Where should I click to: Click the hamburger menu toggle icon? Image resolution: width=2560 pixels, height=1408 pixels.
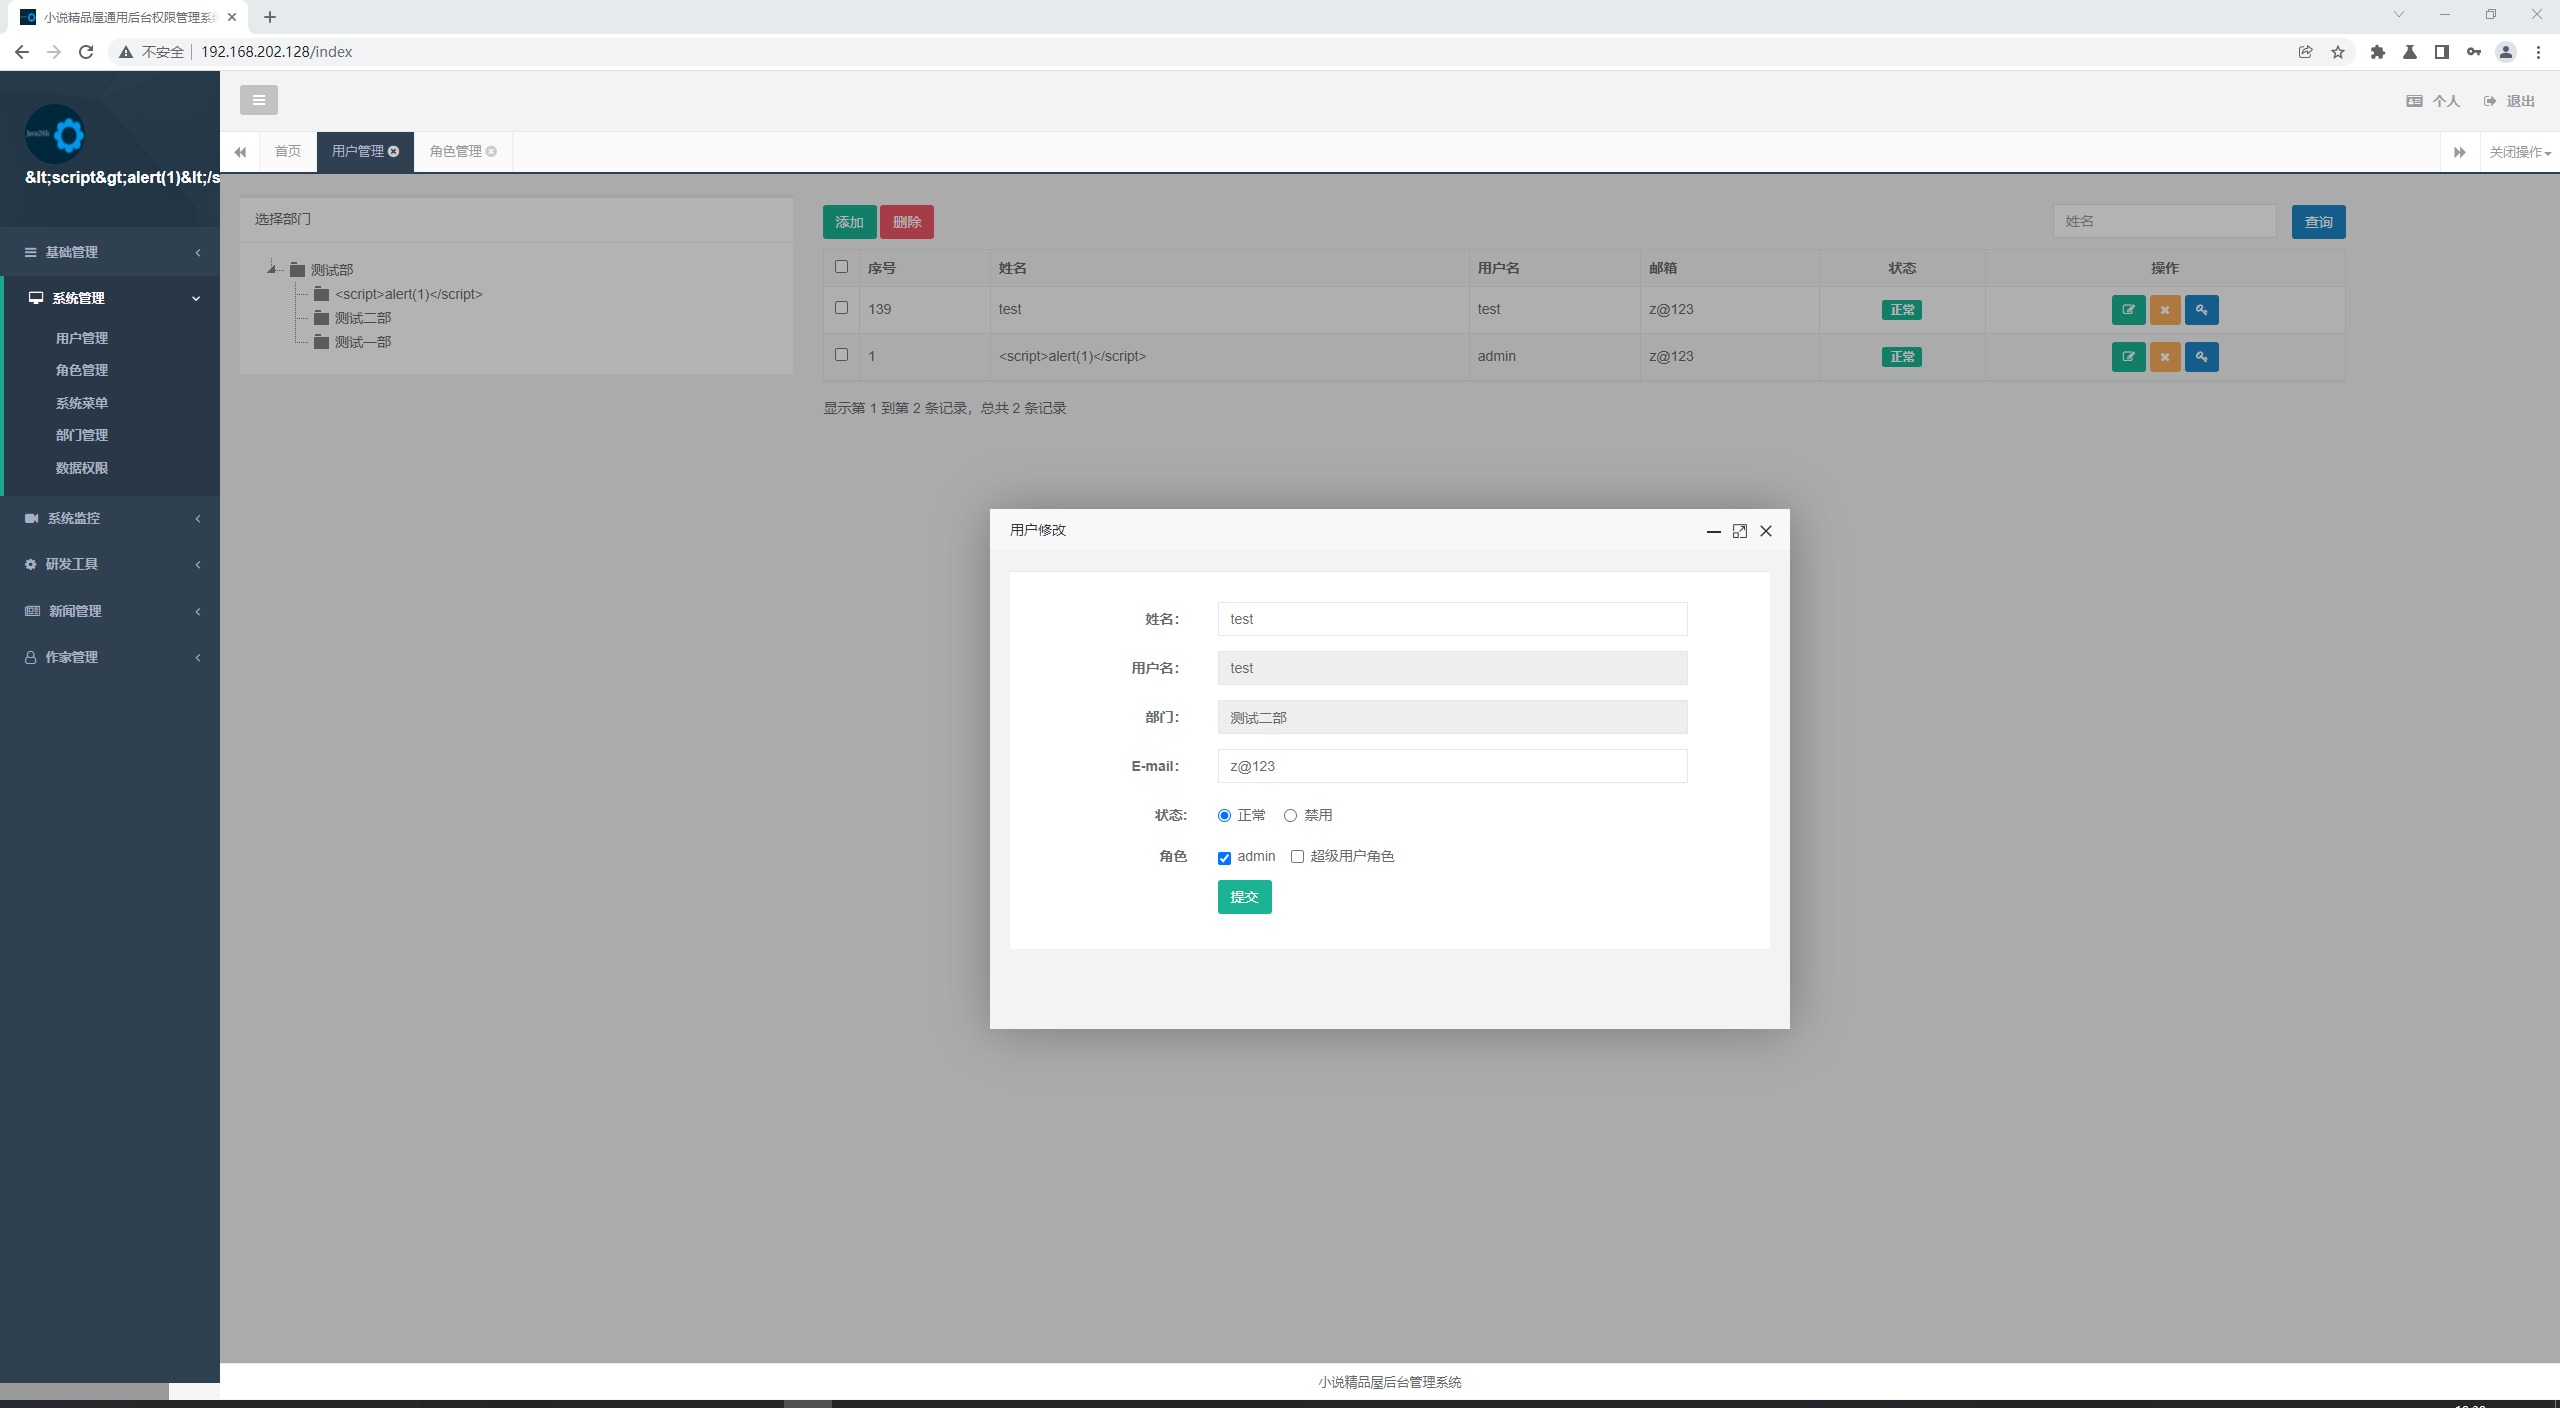(x=258, y=100)
